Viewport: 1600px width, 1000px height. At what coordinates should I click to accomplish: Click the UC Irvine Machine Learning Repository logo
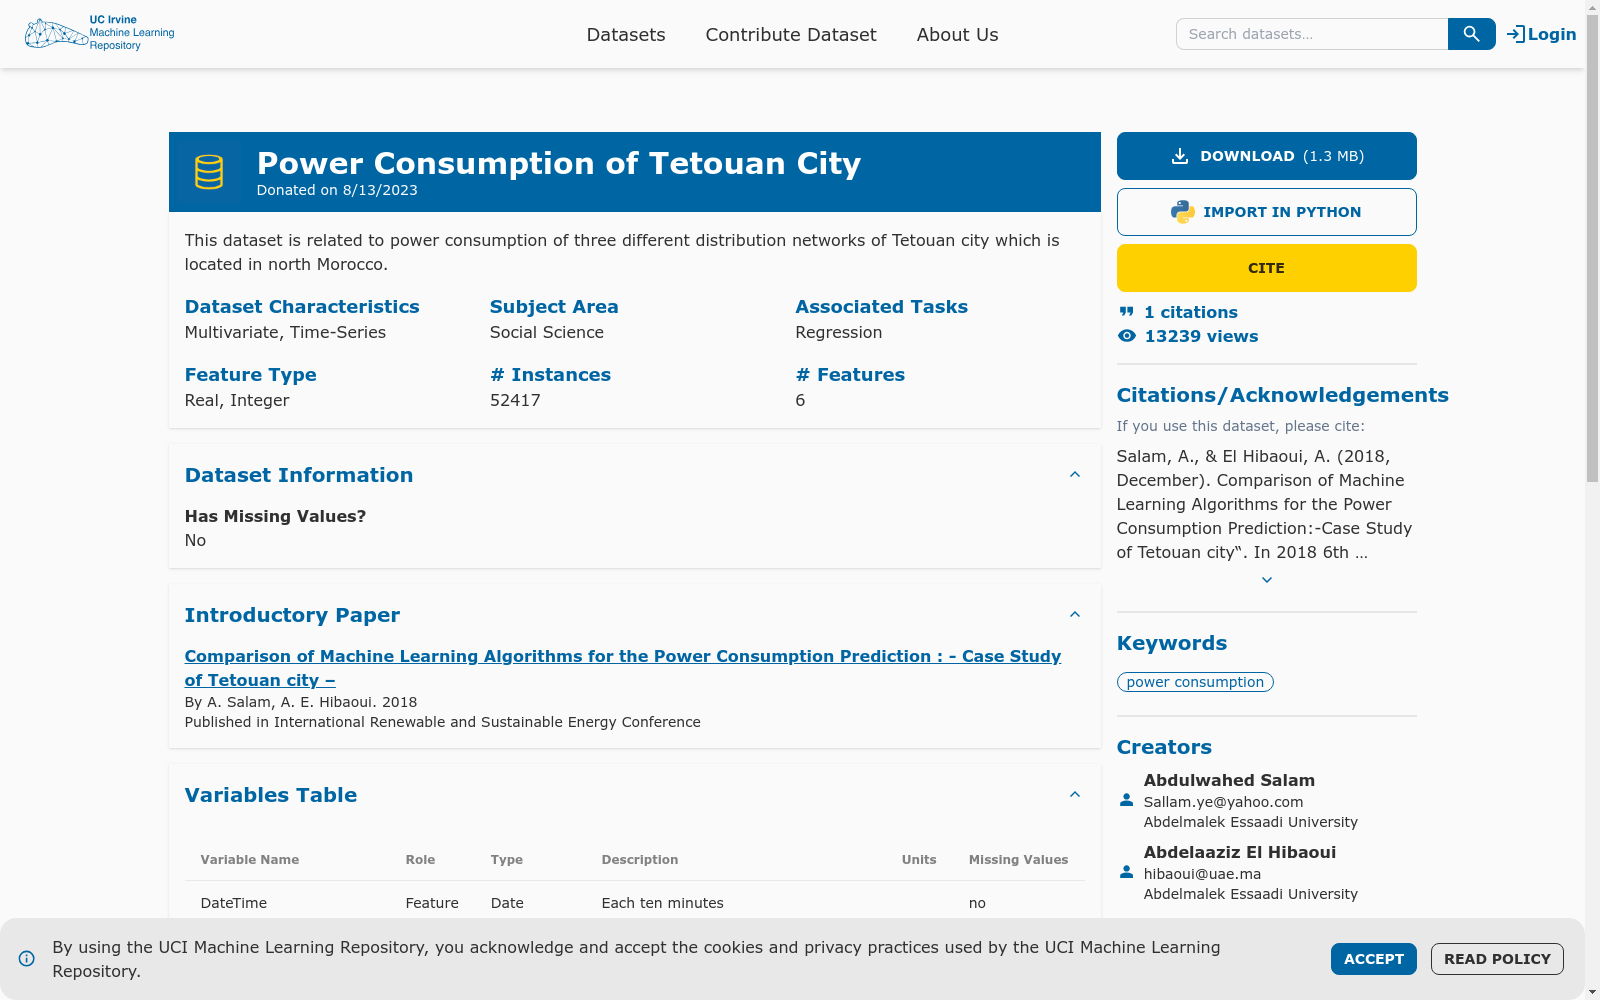click(x=100, y=34)
